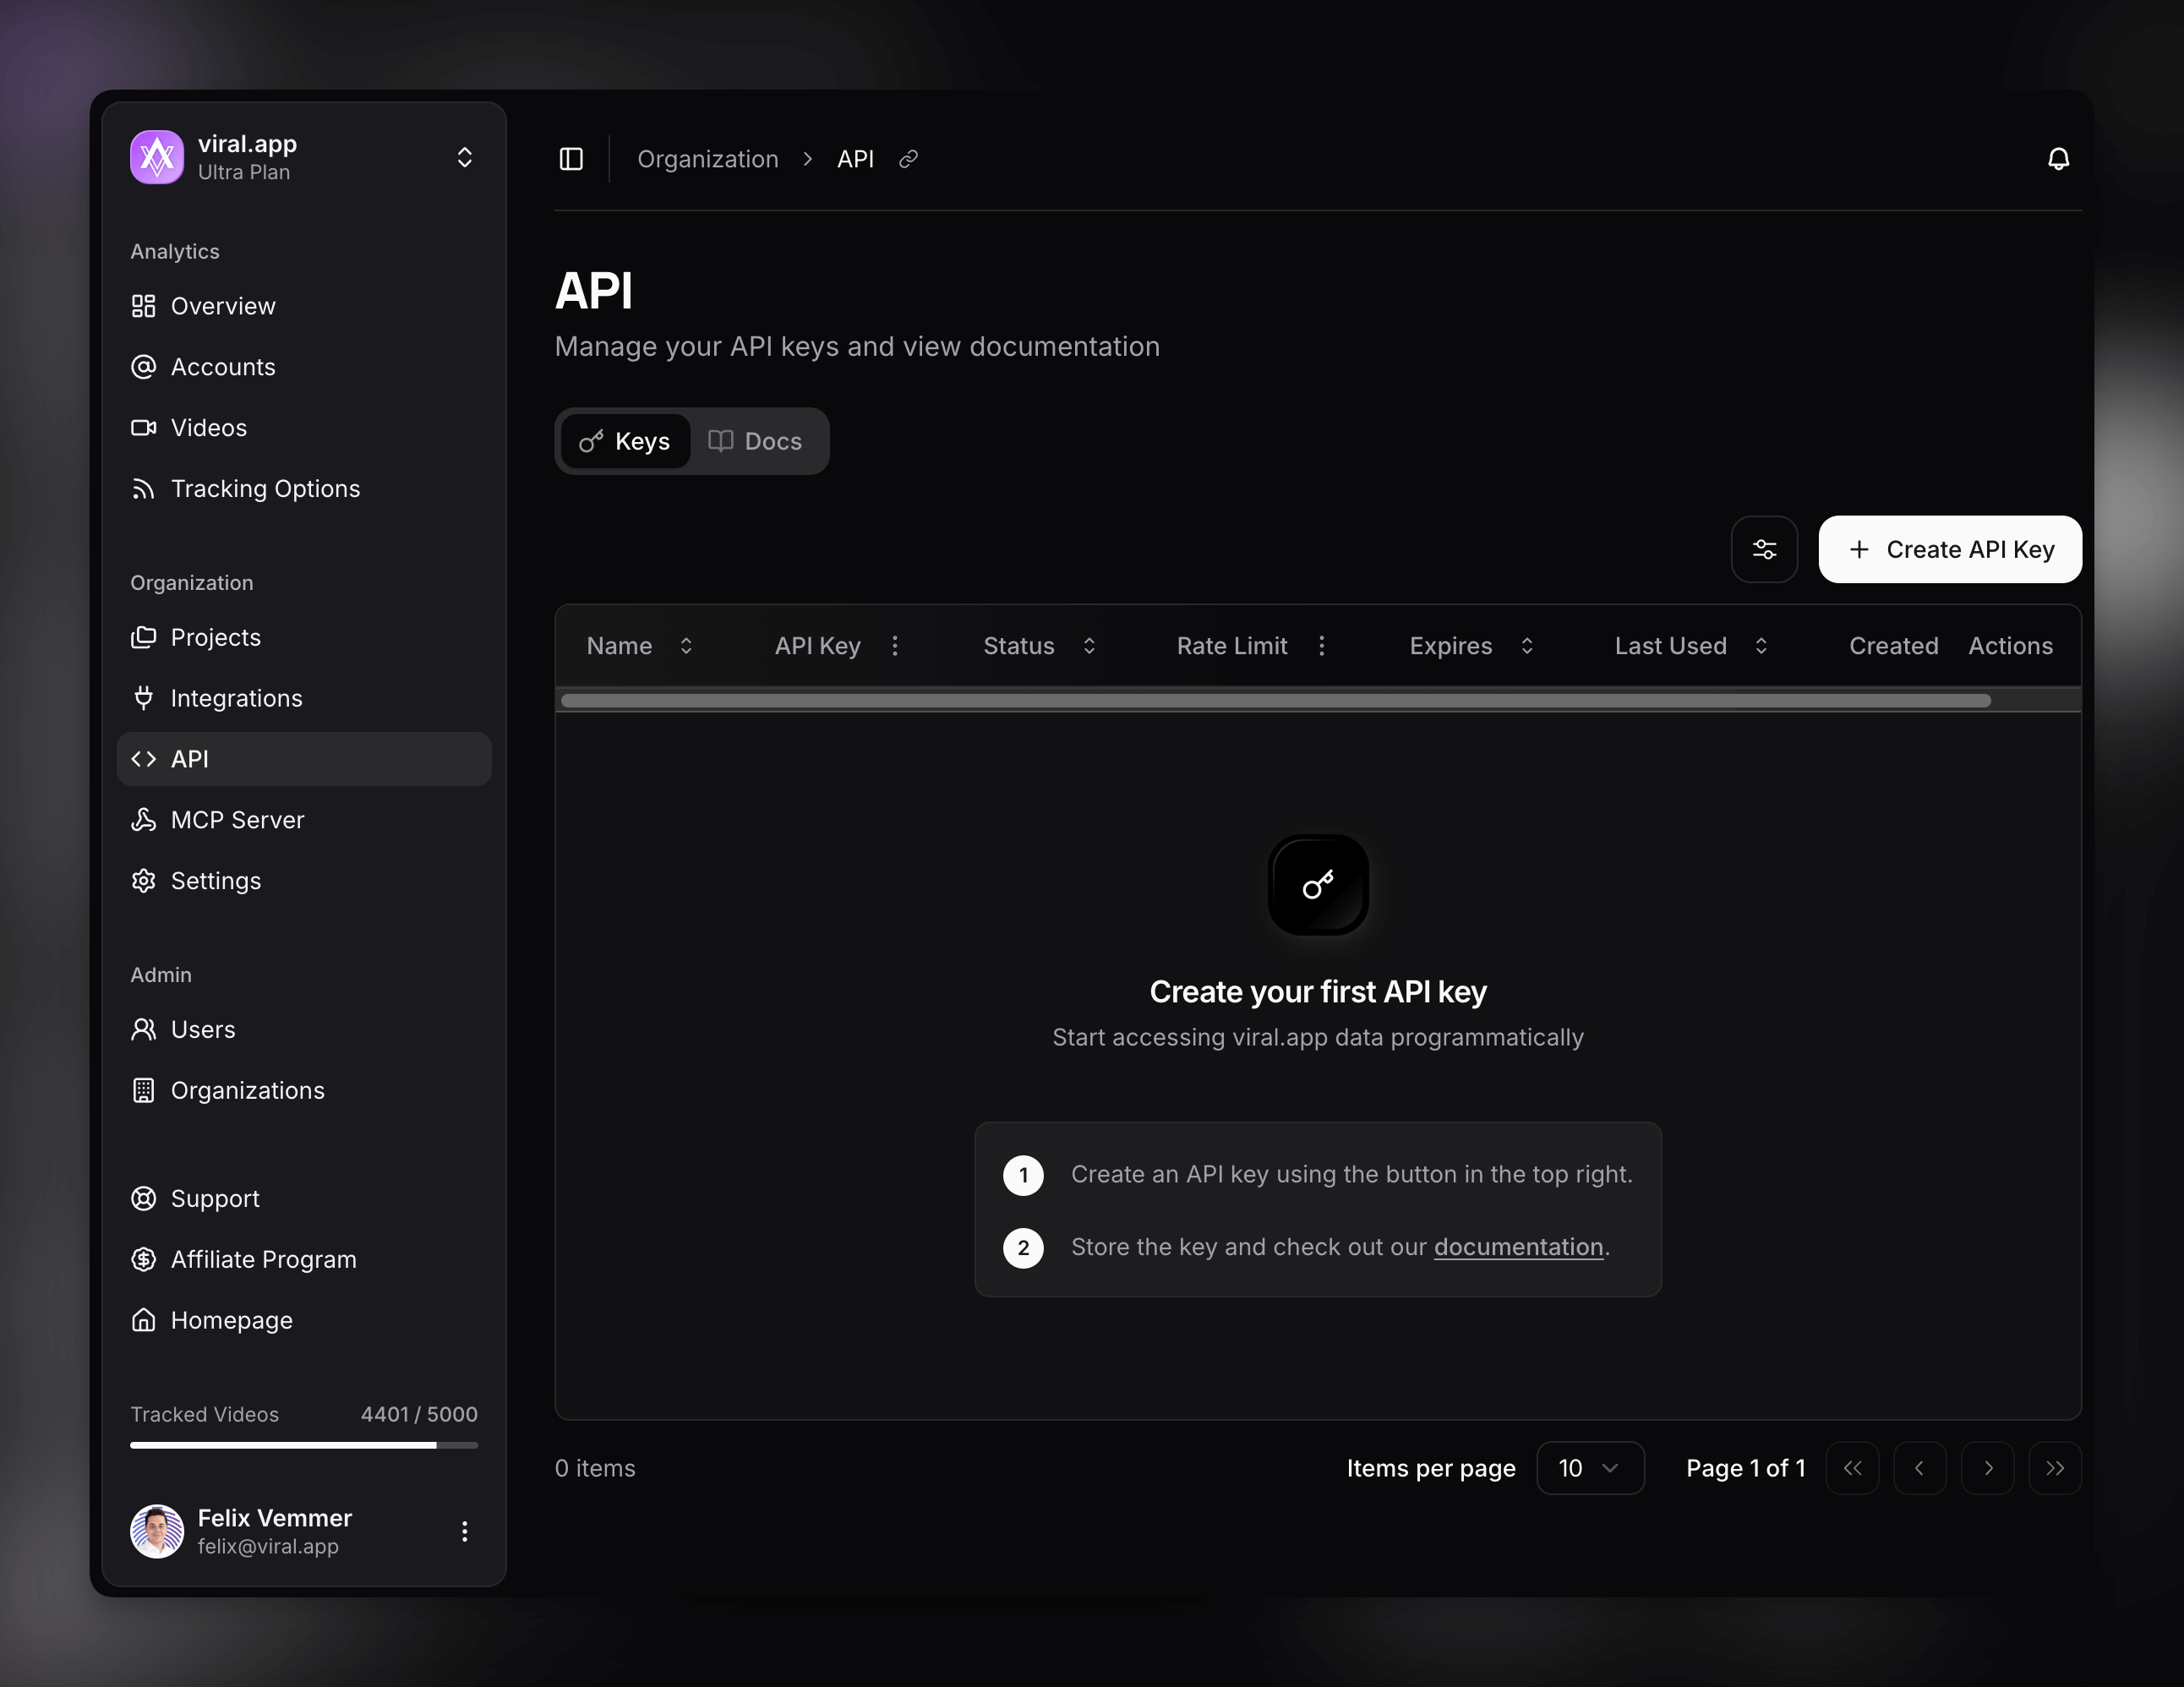Click the Tracked Videos progress bar
This screenshot has width=2184, height=1687.
[303, 1444]
